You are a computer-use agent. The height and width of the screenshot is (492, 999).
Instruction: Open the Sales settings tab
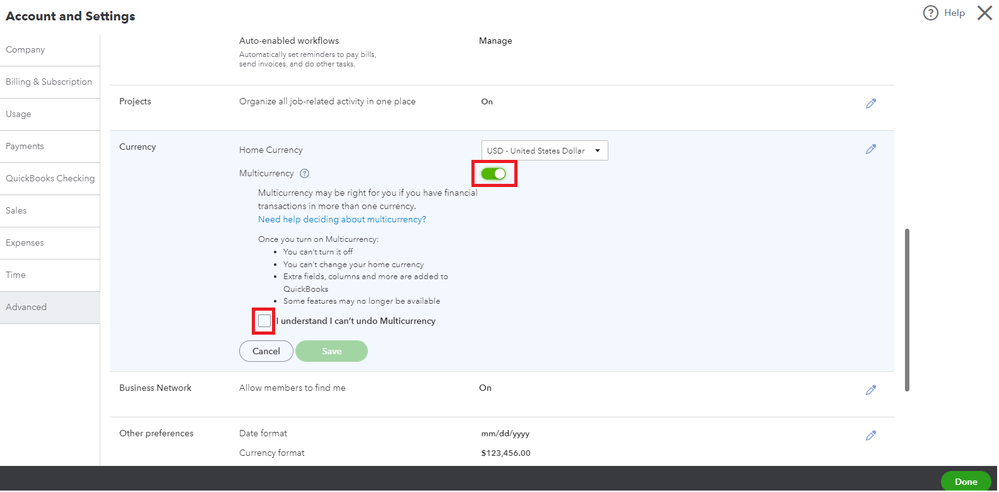coord(50,210)
